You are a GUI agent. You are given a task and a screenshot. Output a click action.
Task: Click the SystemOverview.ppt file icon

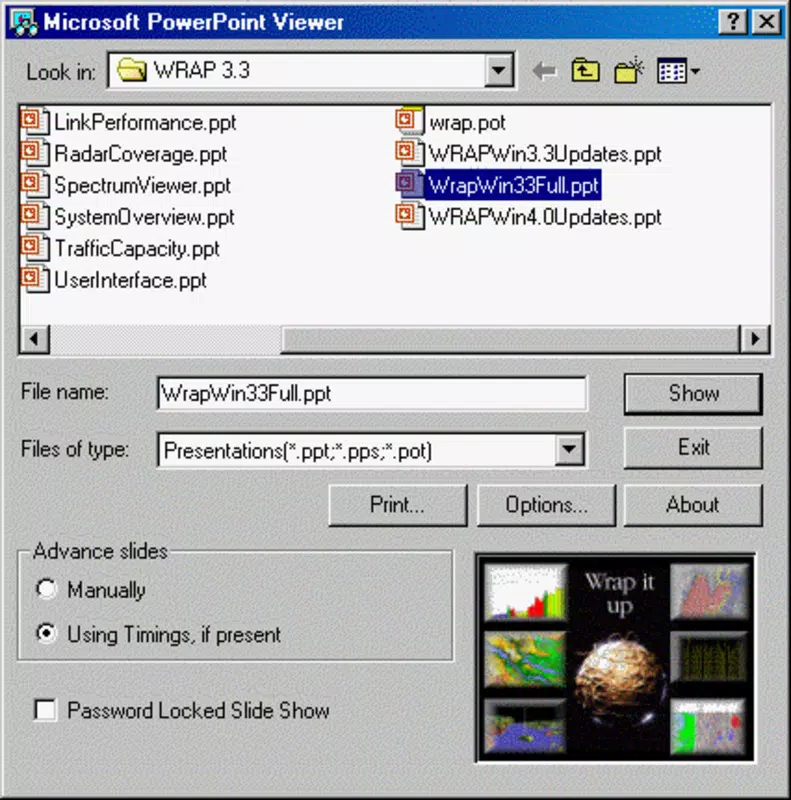pyautogui.click(x=35, y=216)
